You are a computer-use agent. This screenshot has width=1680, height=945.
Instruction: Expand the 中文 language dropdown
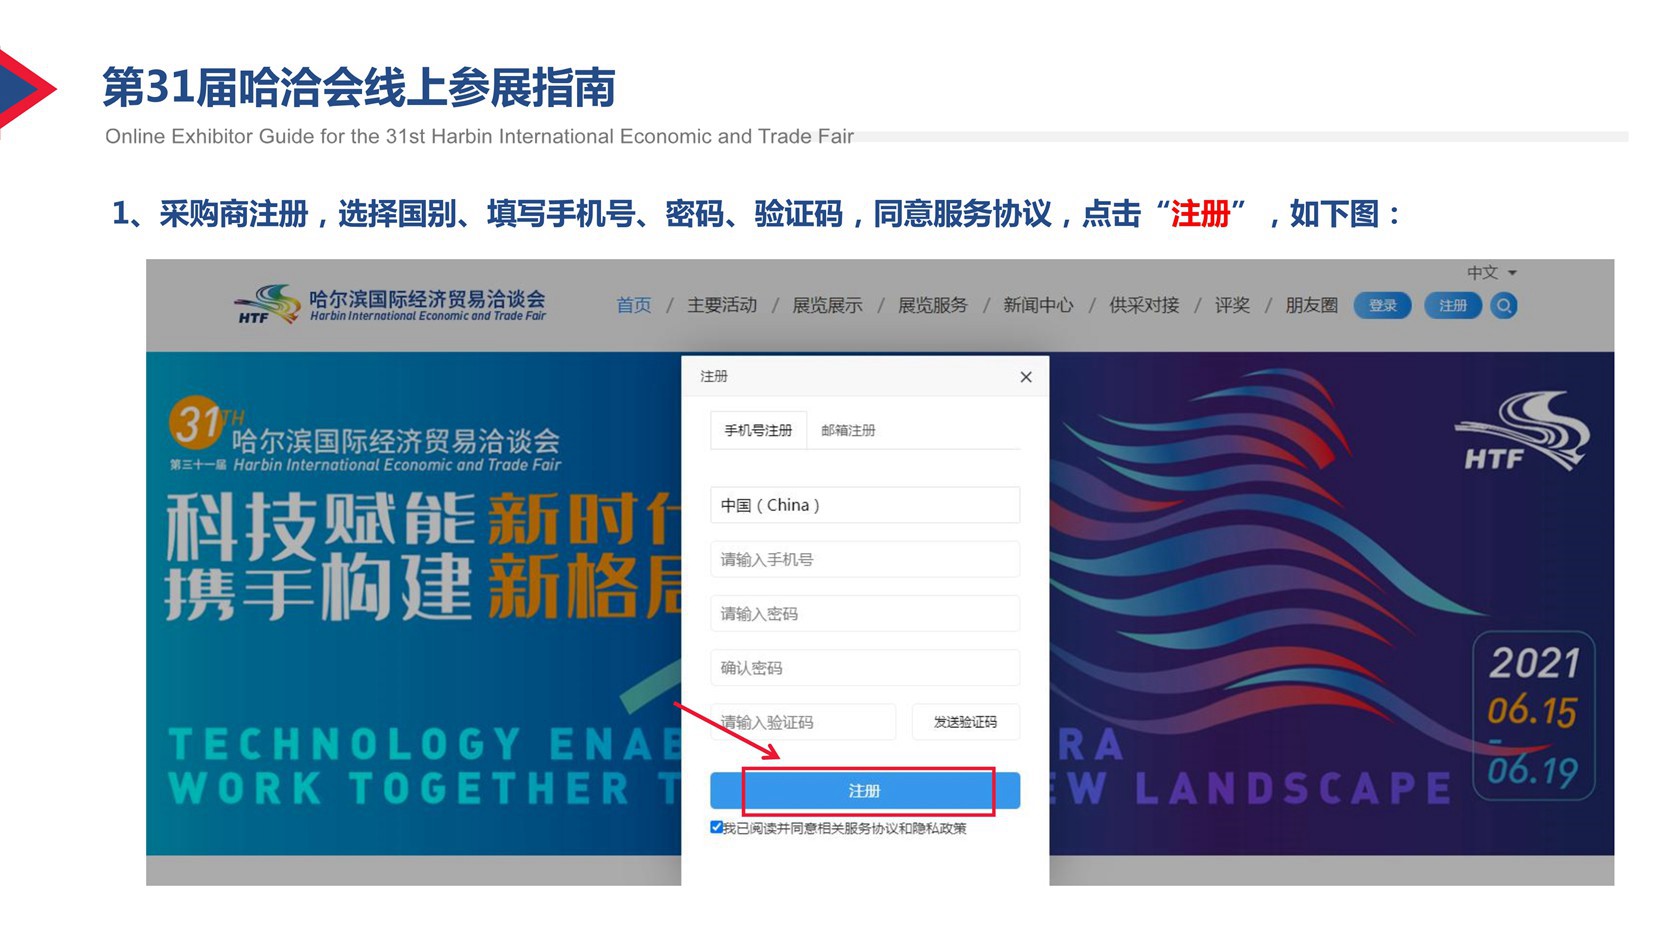click(x=1492, y=273)
